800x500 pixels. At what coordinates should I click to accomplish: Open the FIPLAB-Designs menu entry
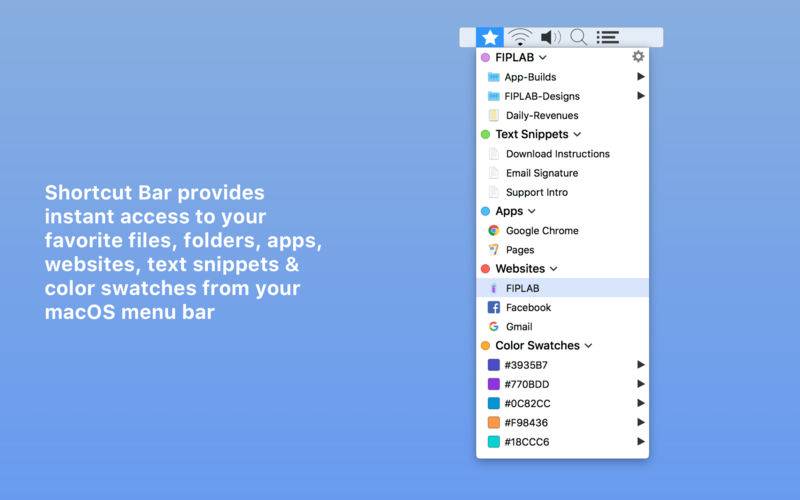point(562,96)
